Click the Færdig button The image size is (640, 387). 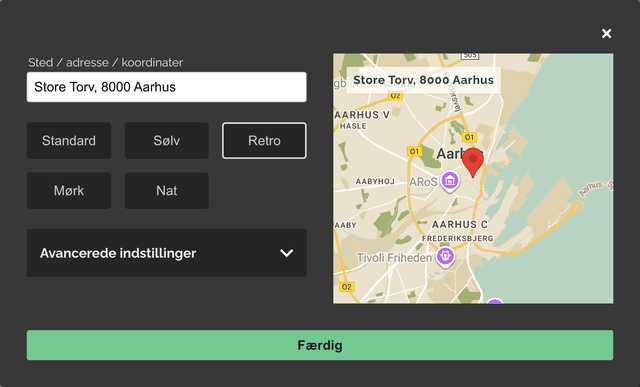point(320,345)
